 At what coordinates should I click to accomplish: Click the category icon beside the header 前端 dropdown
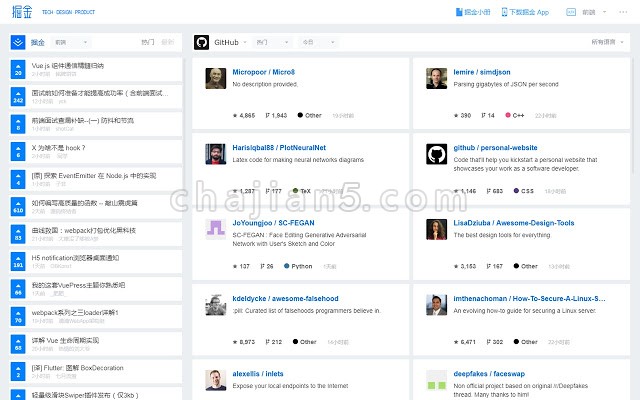[571, 12]
